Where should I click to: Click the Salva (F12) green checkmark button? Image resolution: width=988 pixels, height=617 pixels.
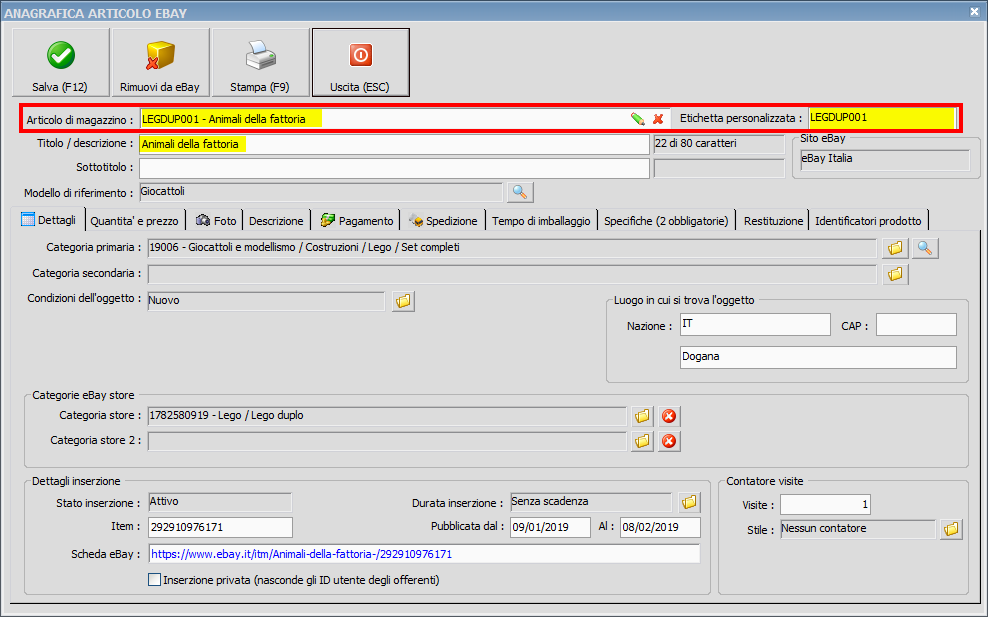(60, 62)
